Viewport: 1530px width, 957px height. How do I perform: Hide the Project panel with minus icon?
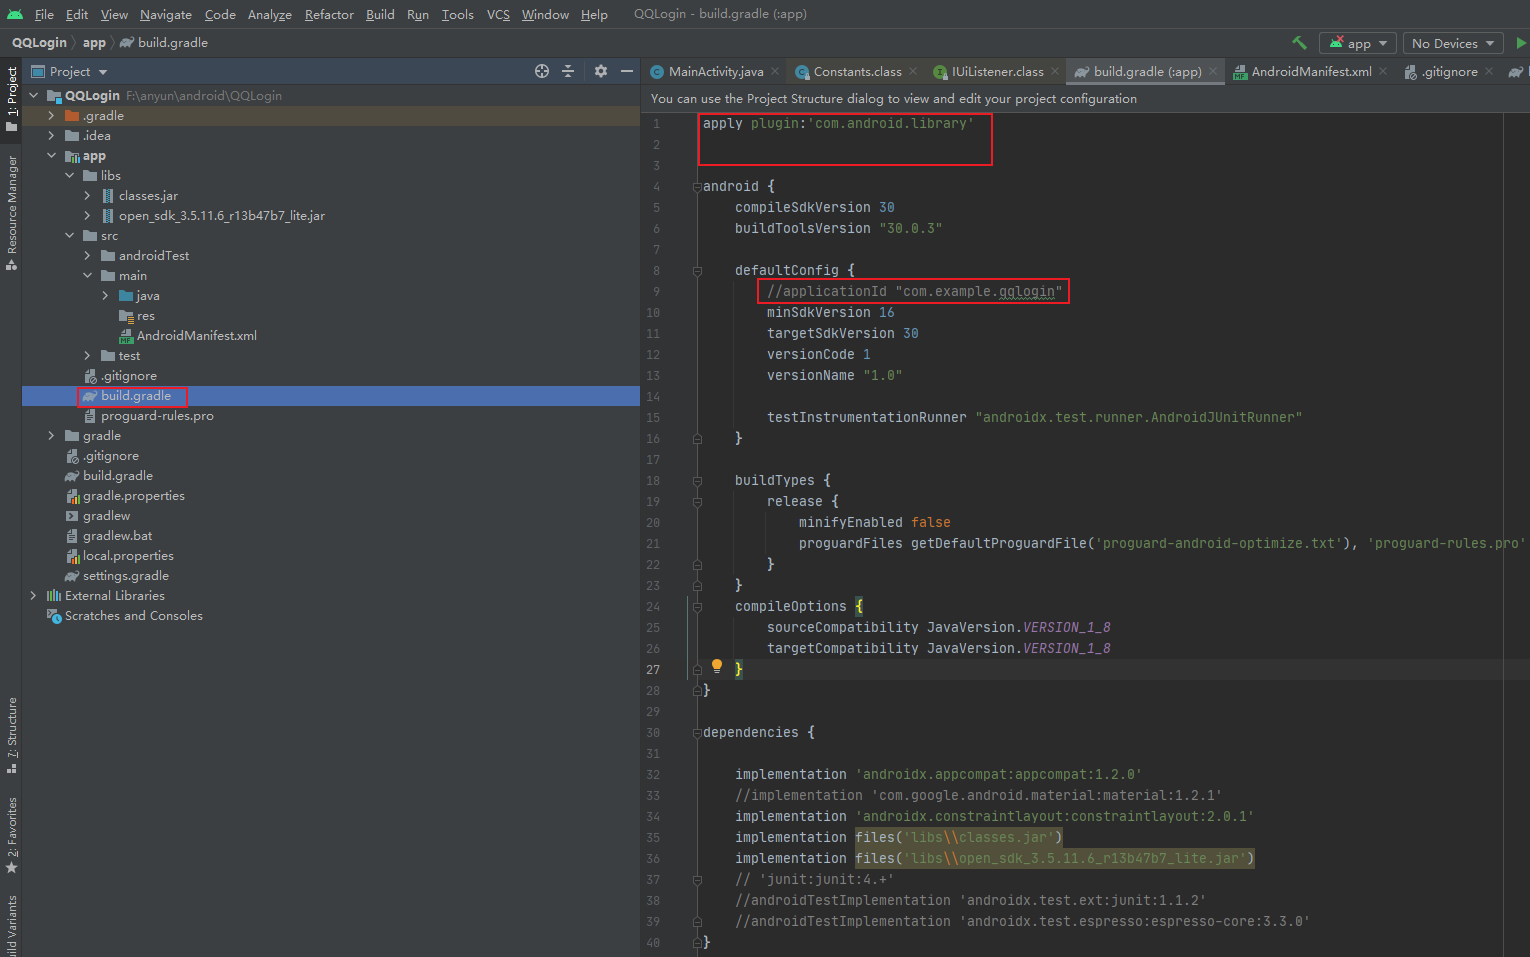(x=627, y=71)
